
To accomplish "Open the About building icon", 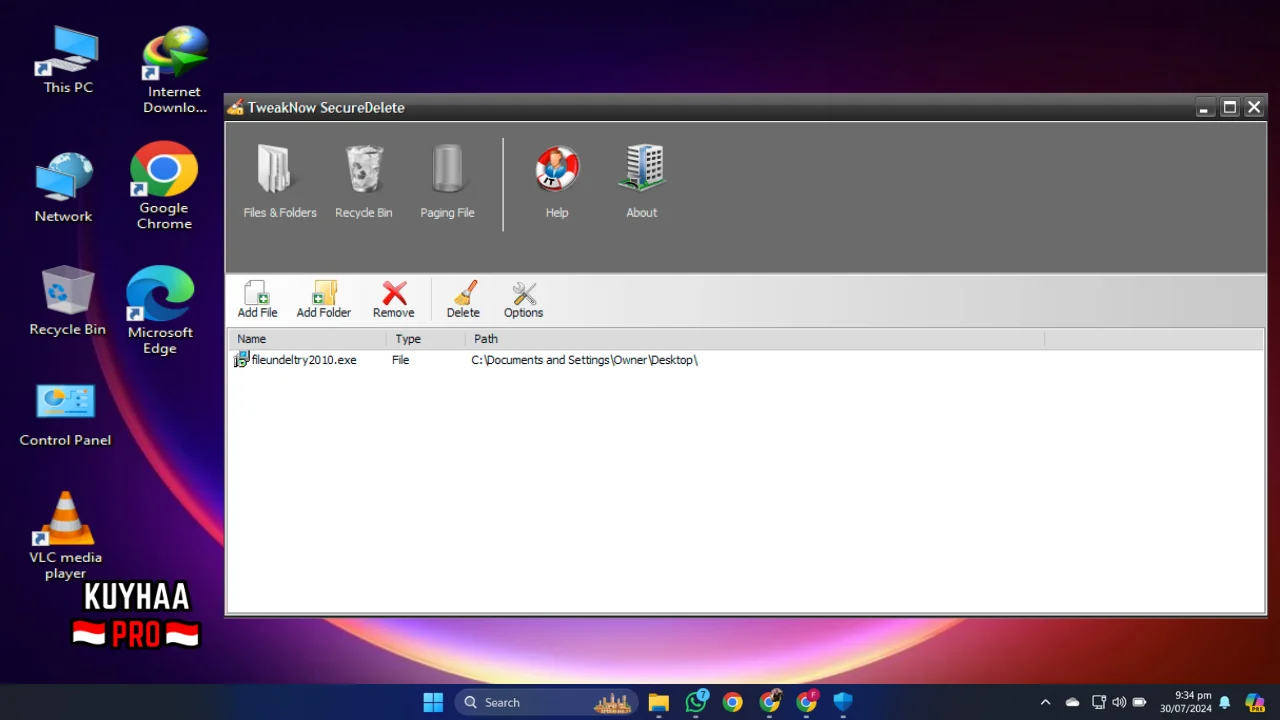I will pos(641,182).
